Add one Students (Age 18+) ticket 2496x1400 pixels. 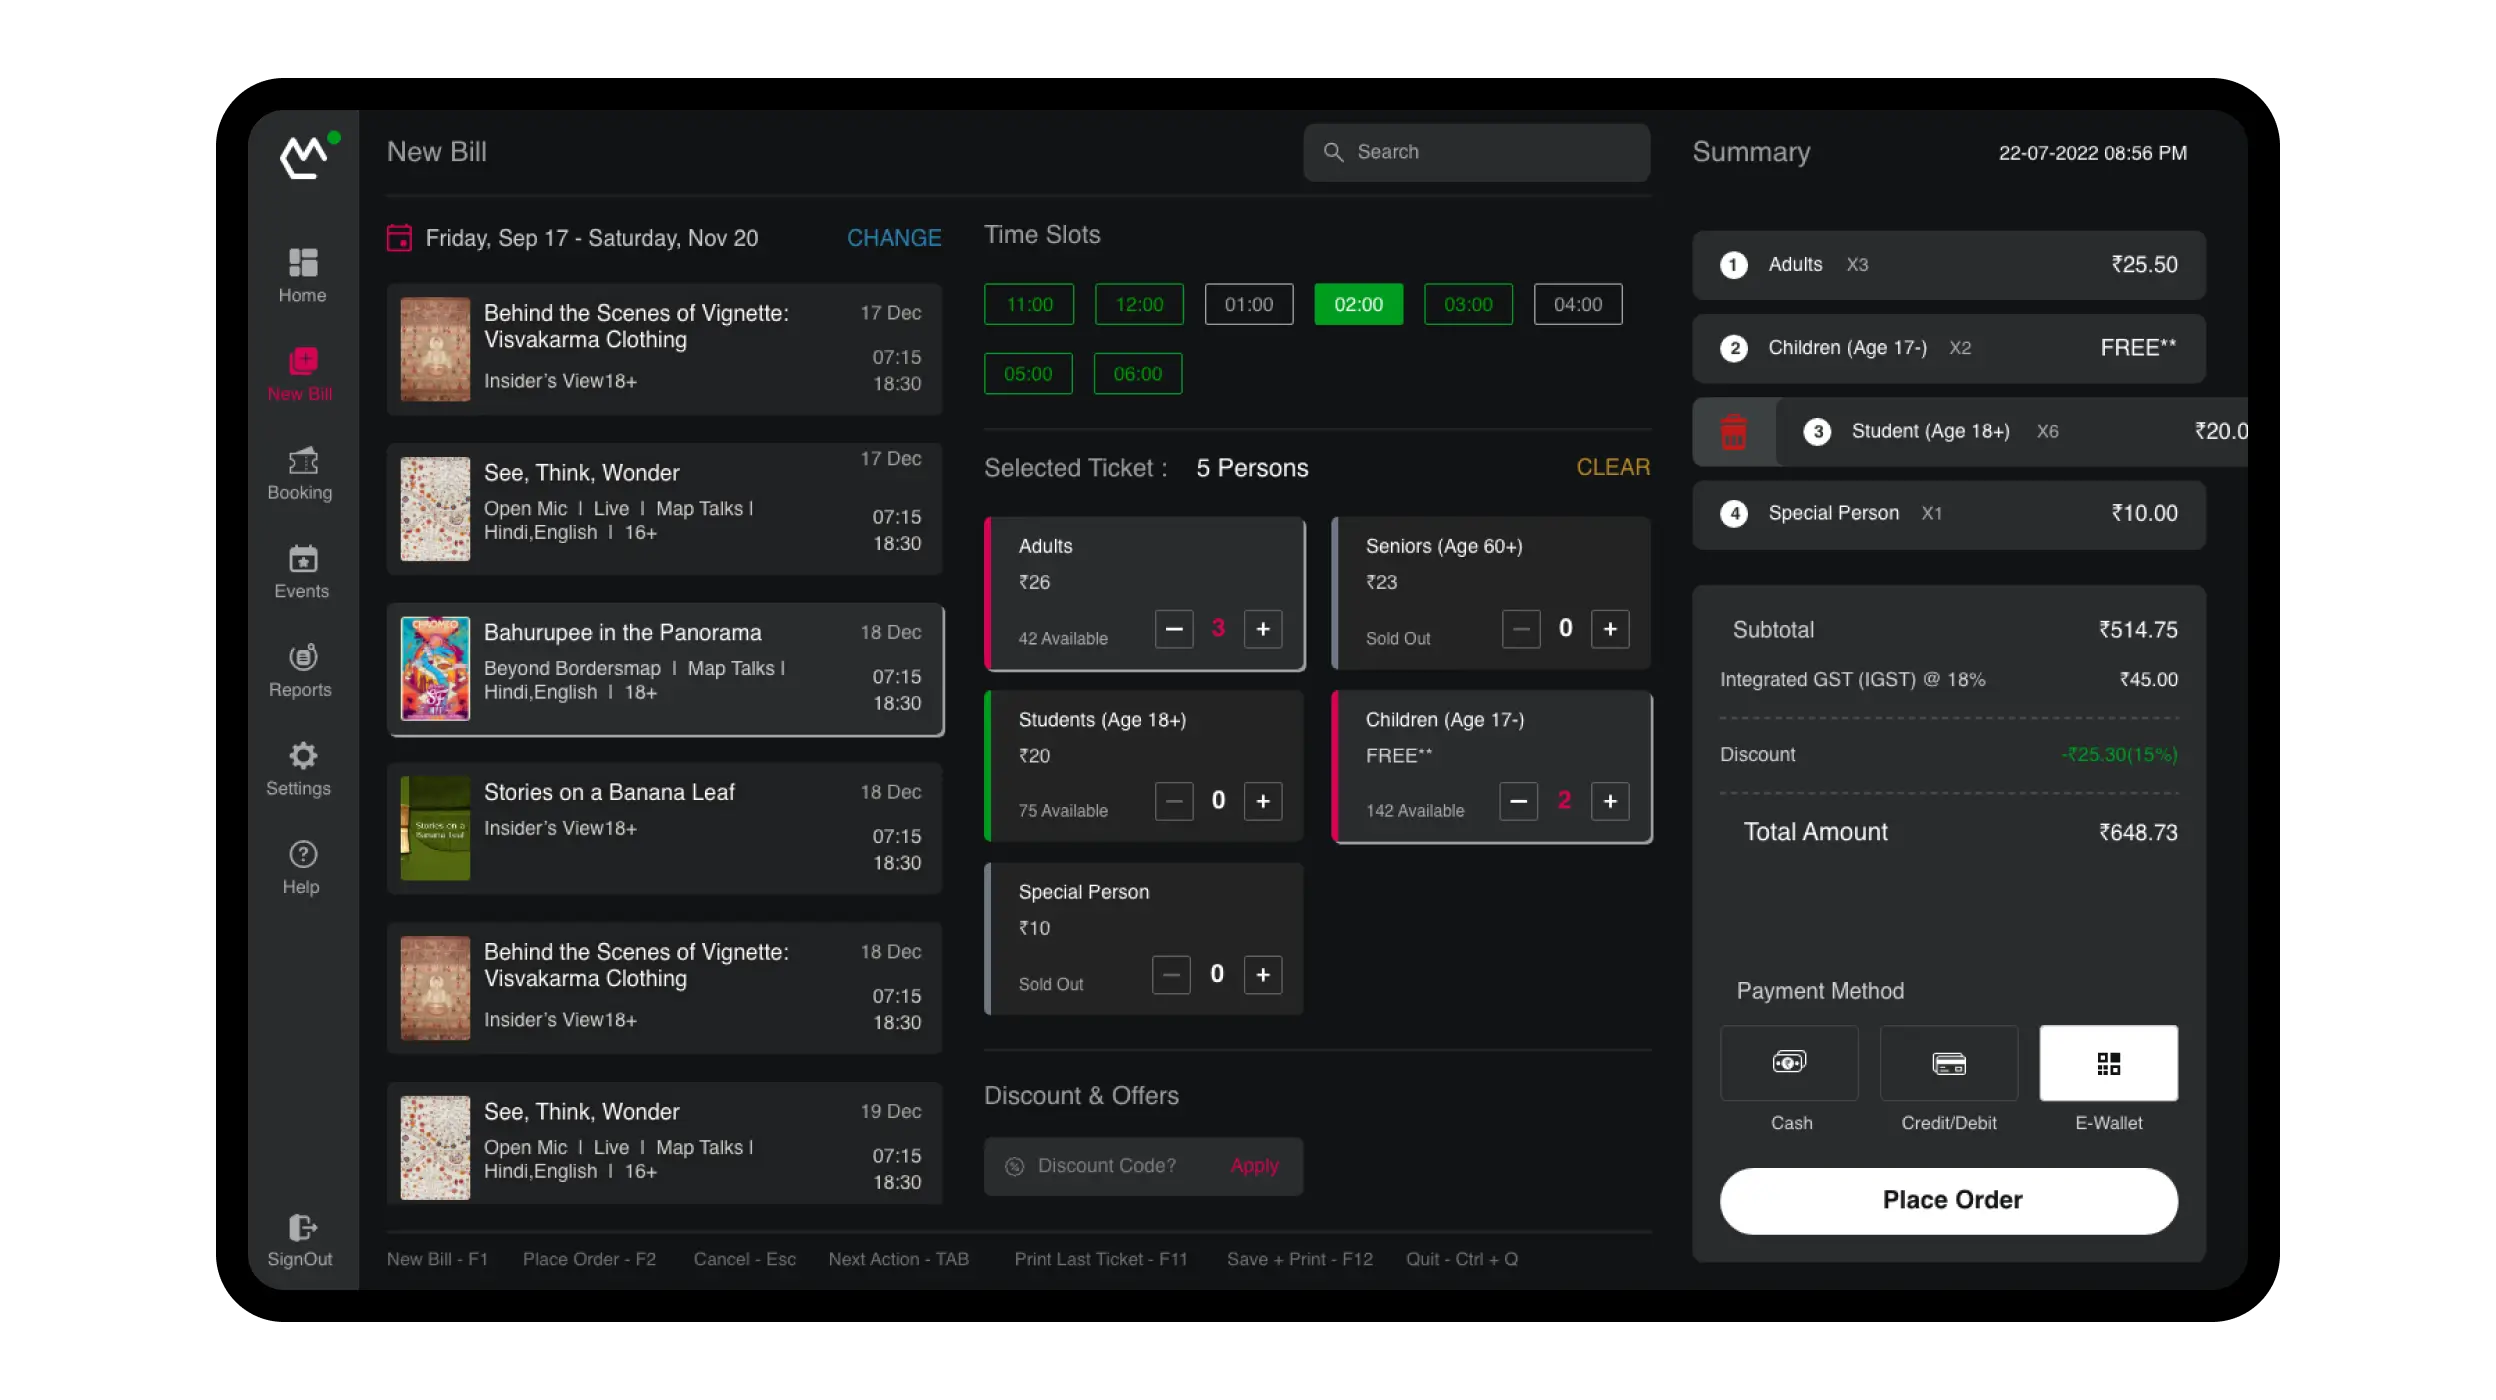(x=1263, y=801)
